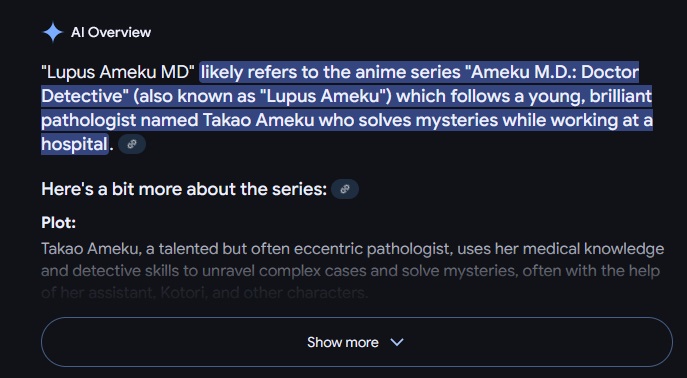This screenshot has height=378, width=687.
Task: Click "Takao Ameku" in the highlighted paragraph
Action: pos(259,120)
